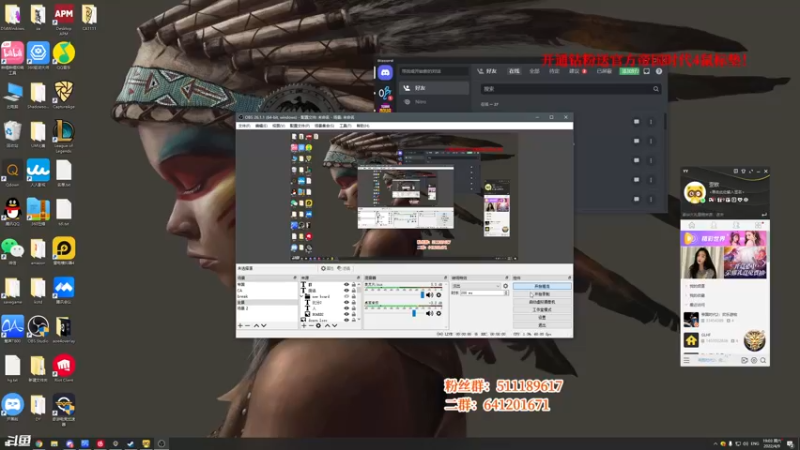Viewport: 800px width, 450px height.
Task: Adjust lower mixer channel volume slider
Action: point(414,313)
